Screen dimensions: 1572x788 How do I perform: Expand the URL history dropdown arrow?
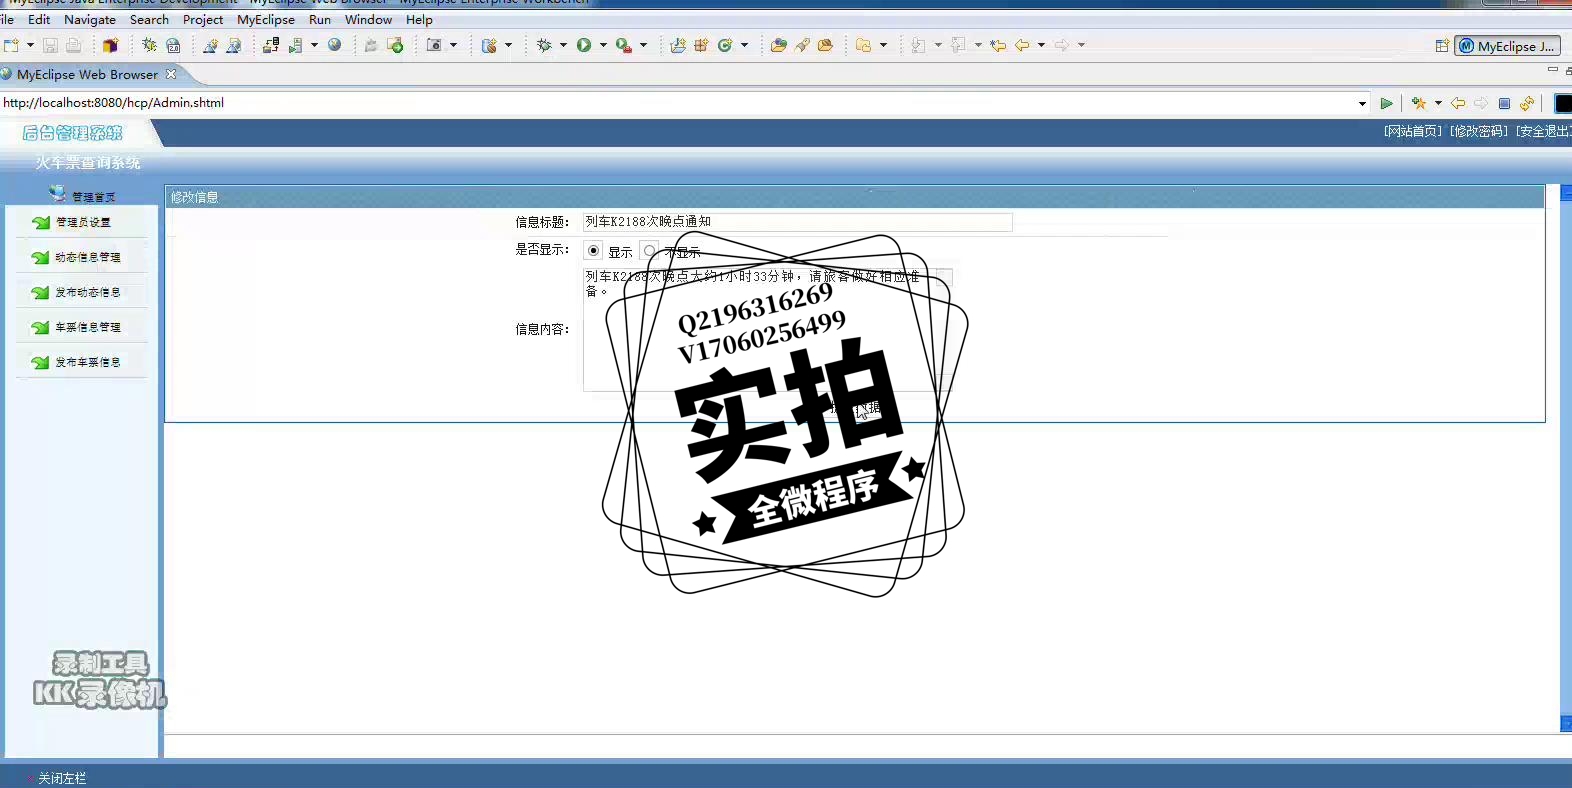pos(1362,103)
